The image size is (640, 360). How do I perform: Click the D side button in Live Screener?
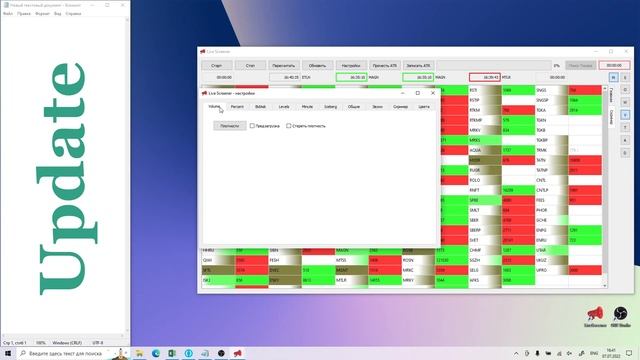(x=625, y=90)
